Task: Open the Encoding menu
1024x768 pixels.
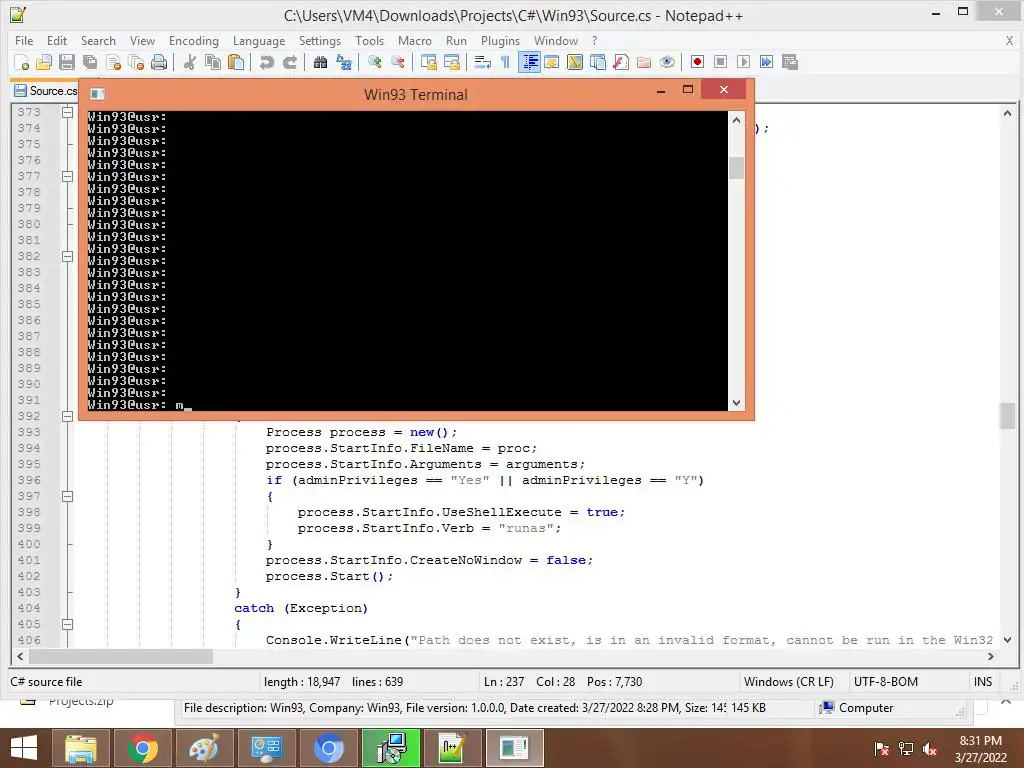Action: (194, 40)
